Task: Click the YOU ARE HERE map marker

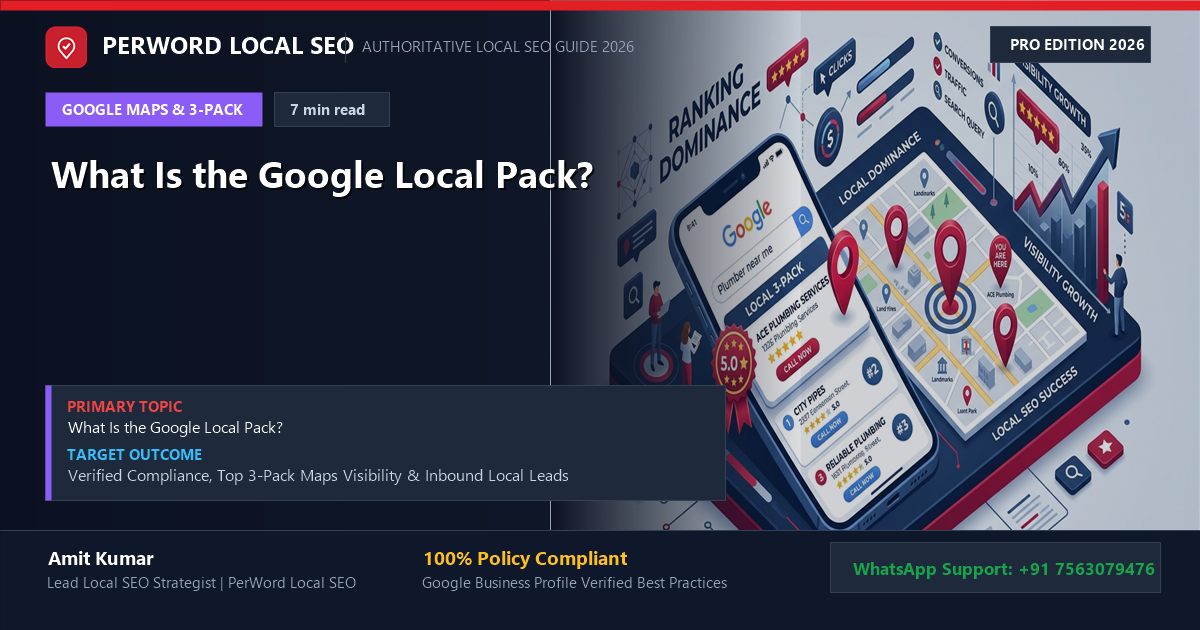Action: click(1000, 262)
